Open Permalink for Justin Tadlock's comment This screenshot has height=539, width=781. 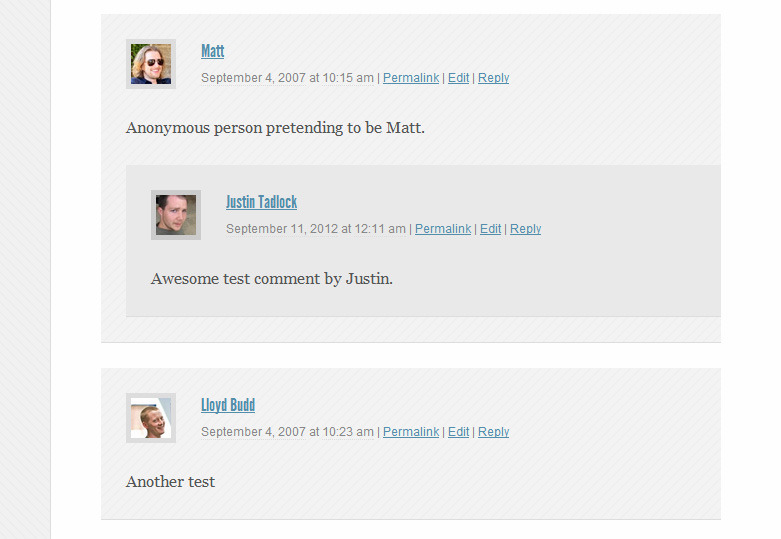[x=443, y=229]
